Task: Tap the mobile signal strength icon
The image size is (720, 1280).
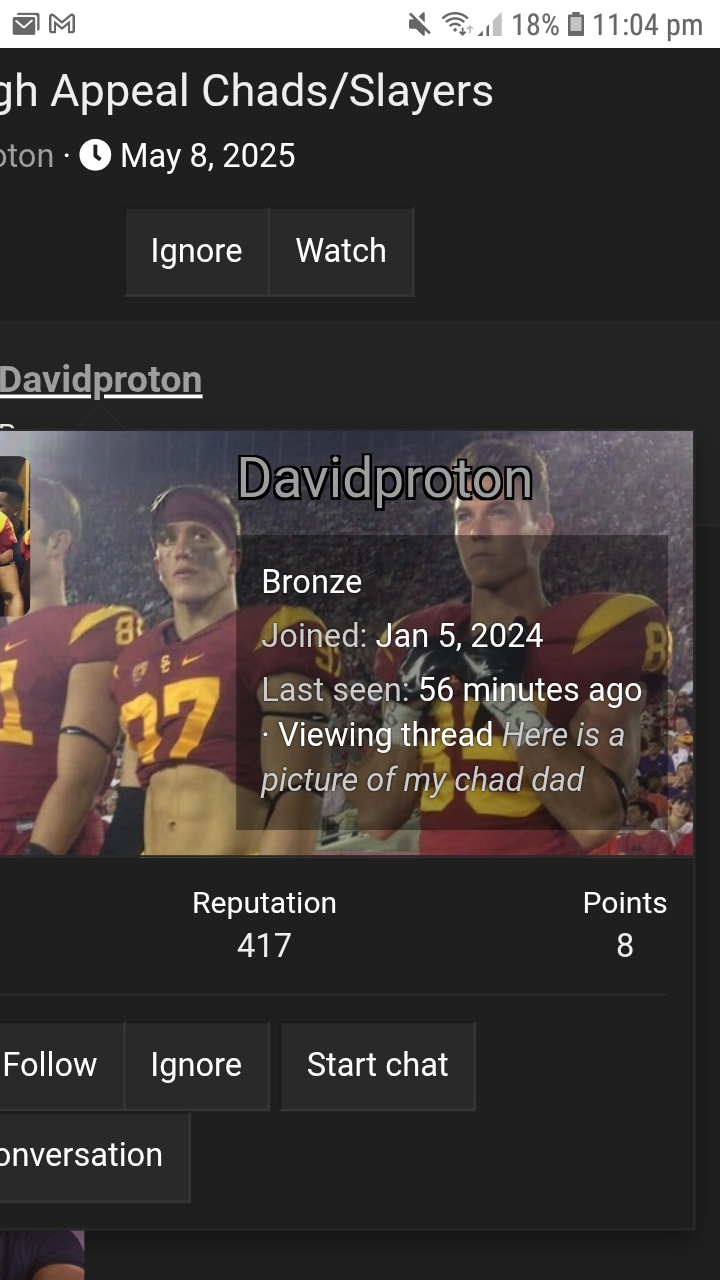Action: (x=490, y=24)
